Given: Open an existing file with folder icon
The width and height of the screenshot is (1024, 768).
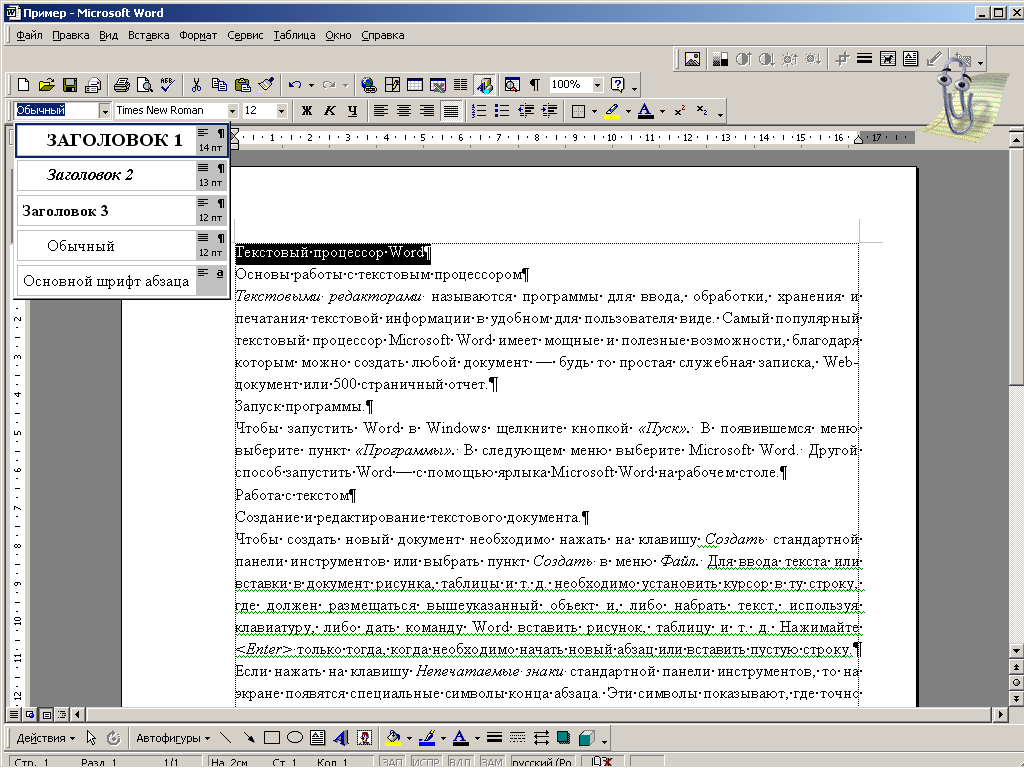Looking at the screenshot, I should coord(46,85).
